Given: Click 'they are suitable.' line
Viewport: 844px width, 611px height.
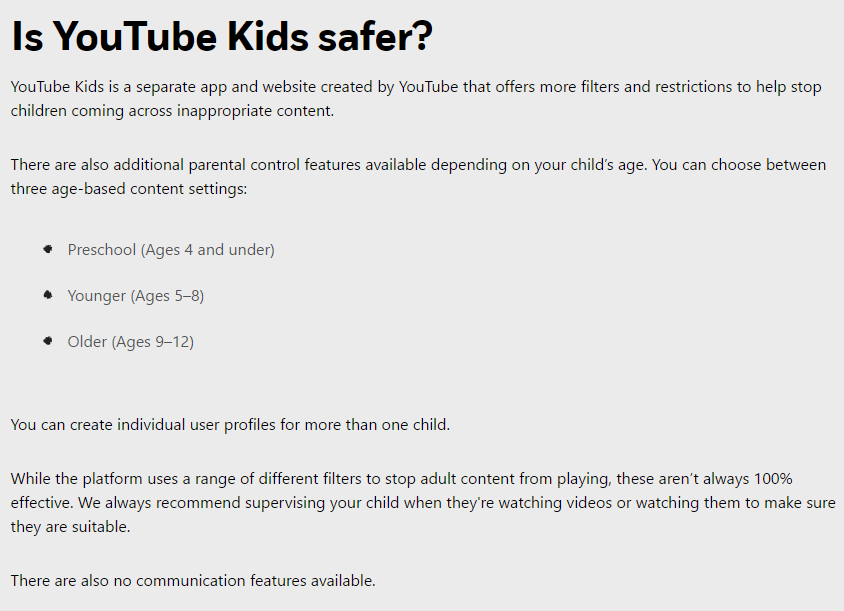Looking at the screenshot, I should pyautogui.click(x=71, y=526).
